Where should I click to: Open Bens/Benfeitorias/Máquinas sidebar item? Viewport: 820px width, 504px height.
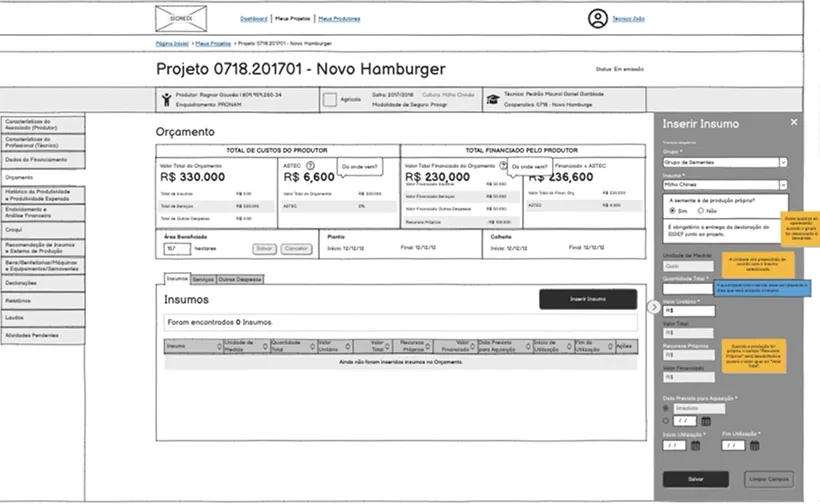[42, 266]
